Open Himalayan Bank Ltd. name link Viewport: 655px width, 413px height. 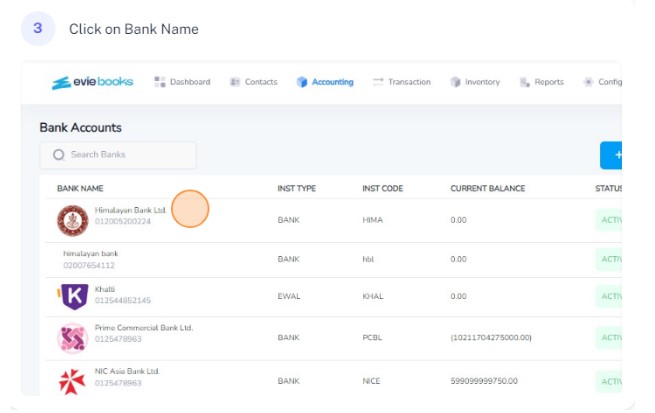[x=130, y=210]
